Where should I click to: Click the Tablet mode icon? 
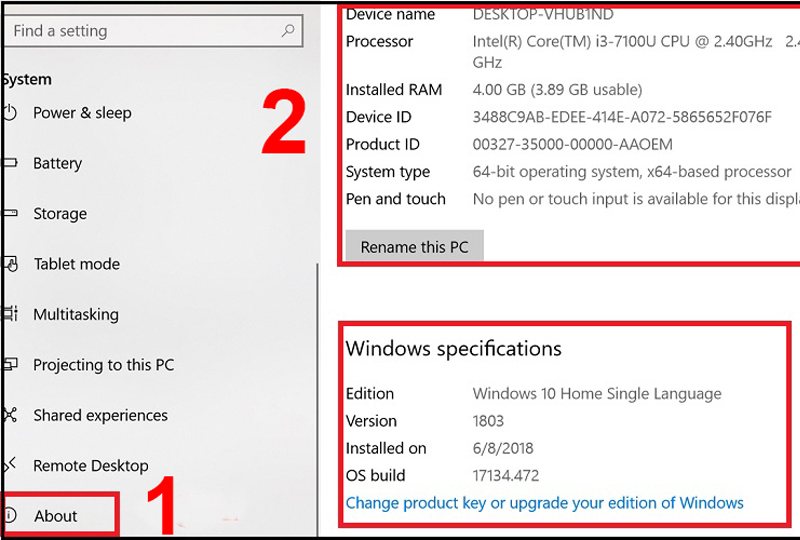point(10,264)
